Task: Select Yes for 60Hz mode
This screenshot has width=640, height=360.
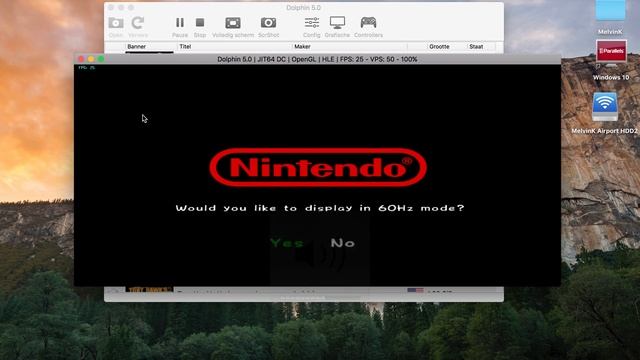Action: (x=287, y=243)
